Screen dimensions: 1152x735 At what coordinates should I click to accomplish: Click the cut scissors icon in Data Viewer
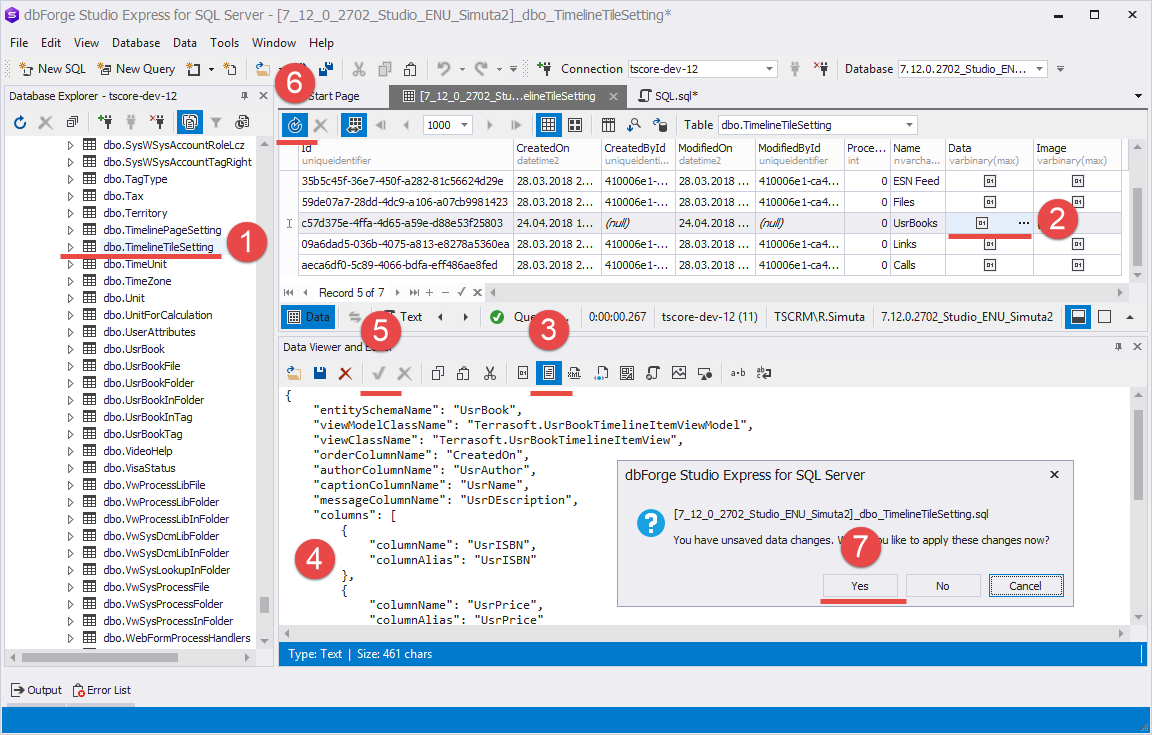489,373
